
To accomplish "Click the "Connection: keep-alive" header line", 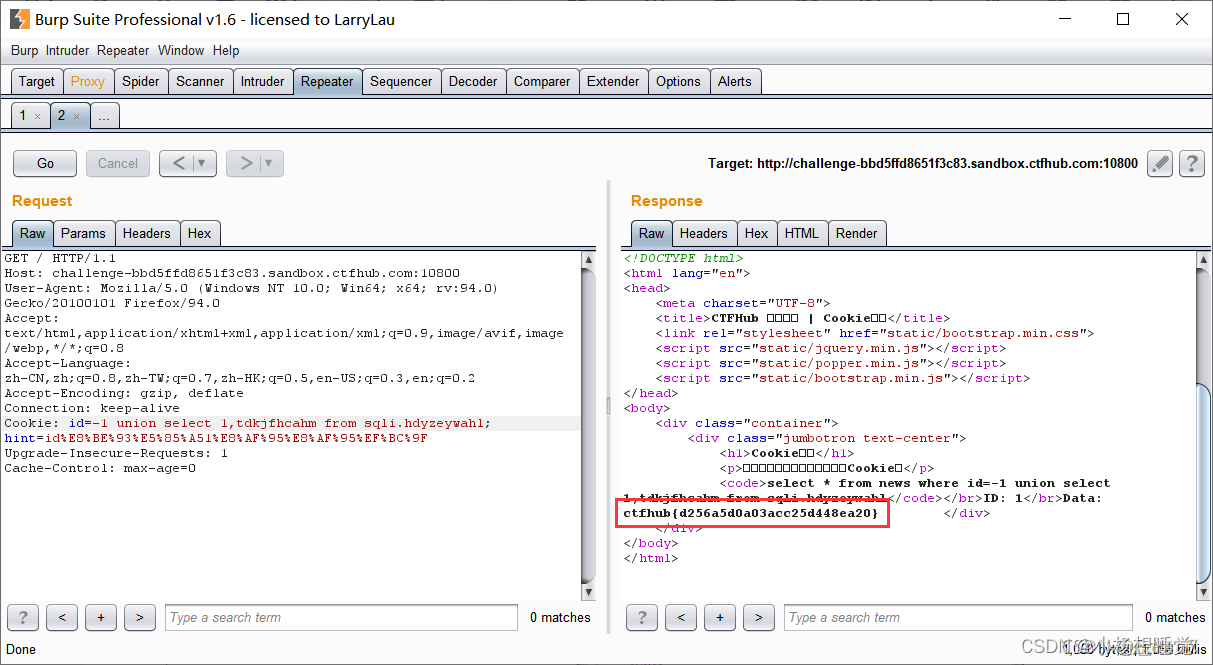I will 92,408.
